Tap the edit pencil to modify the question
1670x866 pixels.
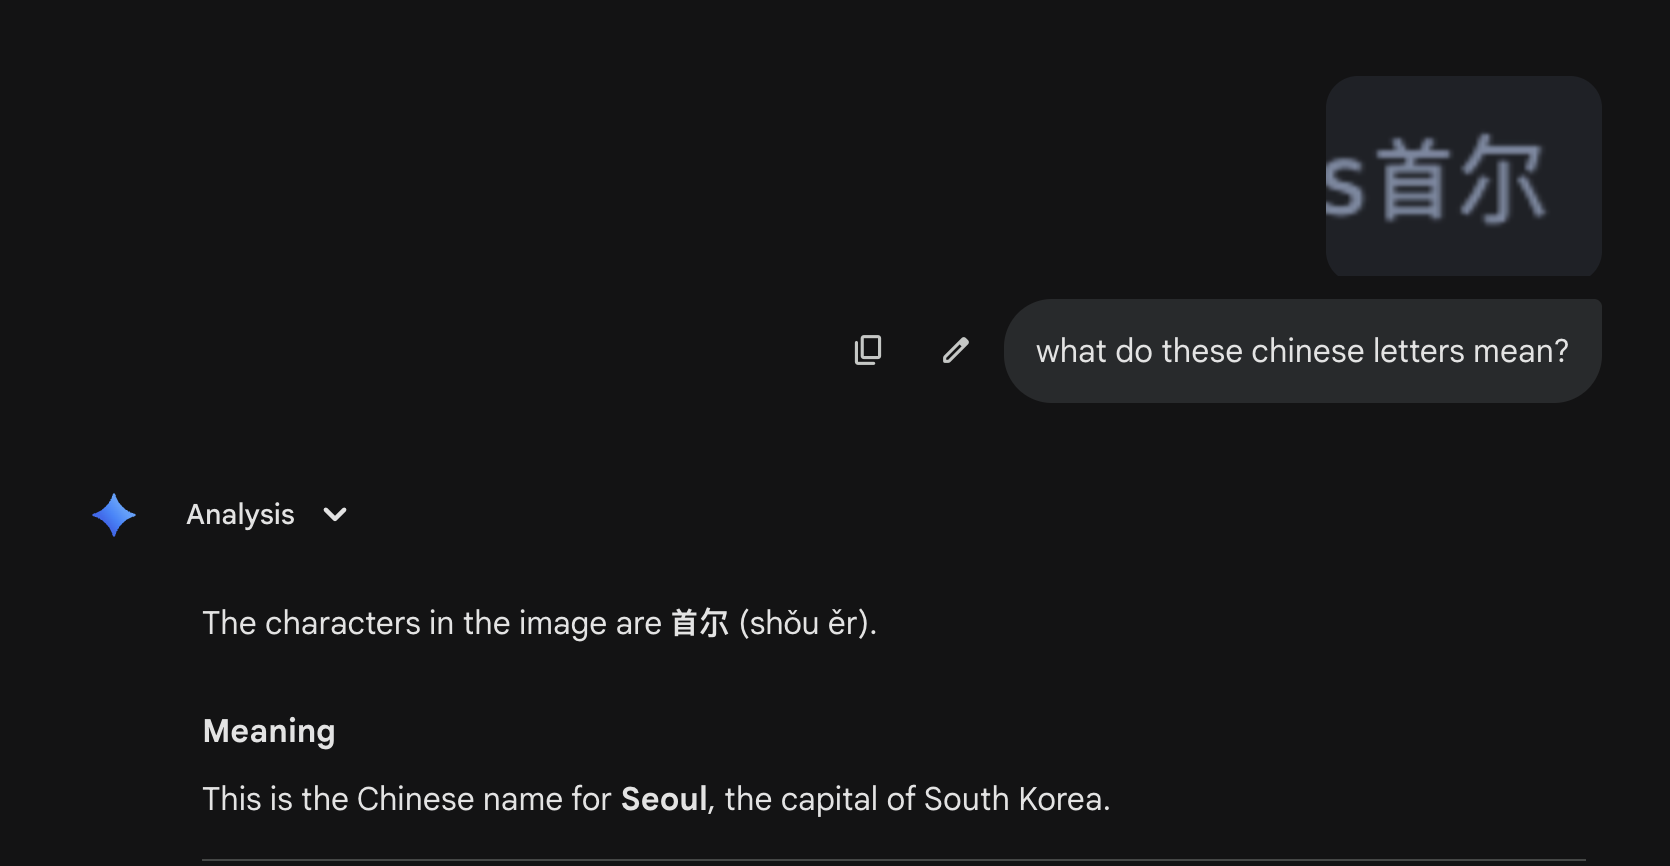click(955, 349)
